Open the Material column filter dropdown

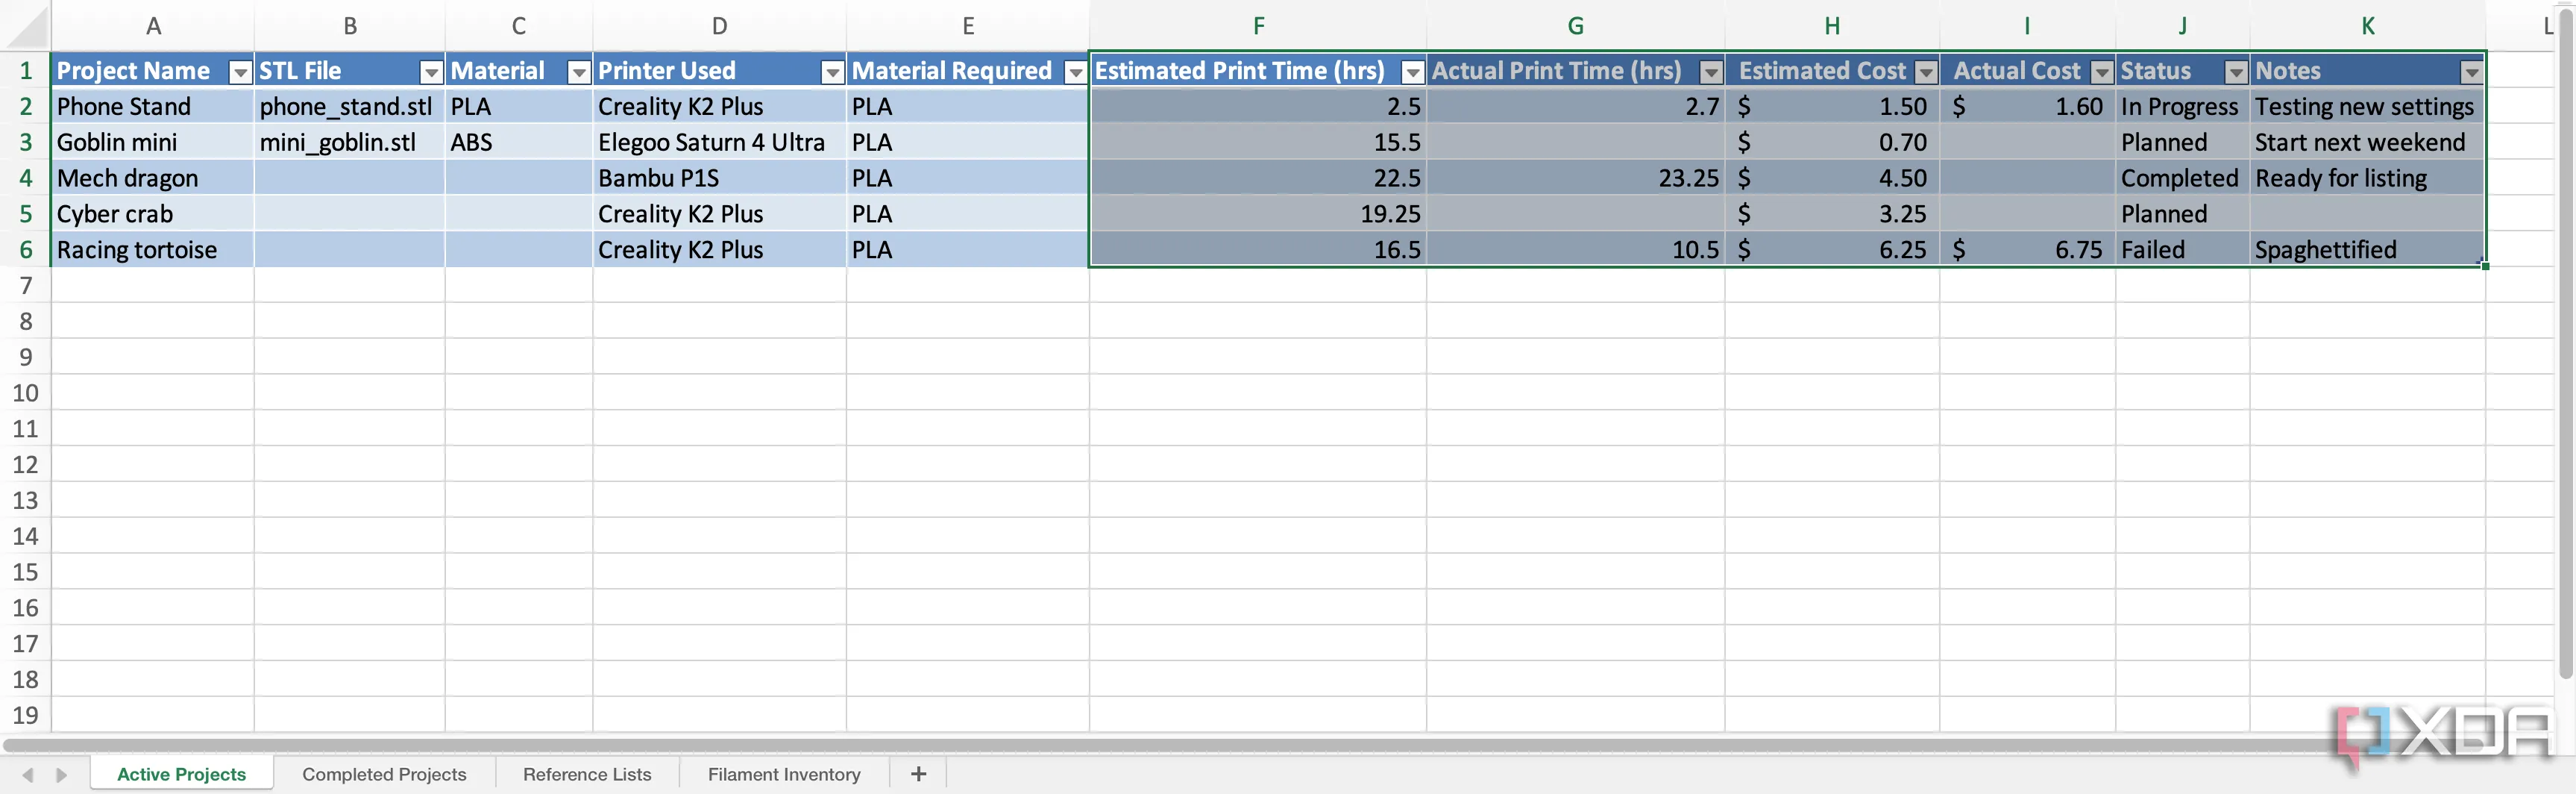point(579,72)
